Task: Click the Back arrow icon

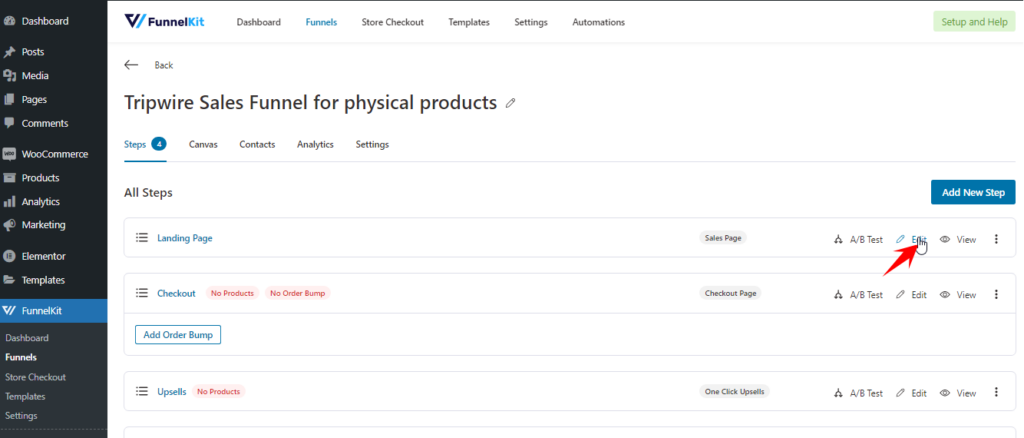Action: point(131,65)
